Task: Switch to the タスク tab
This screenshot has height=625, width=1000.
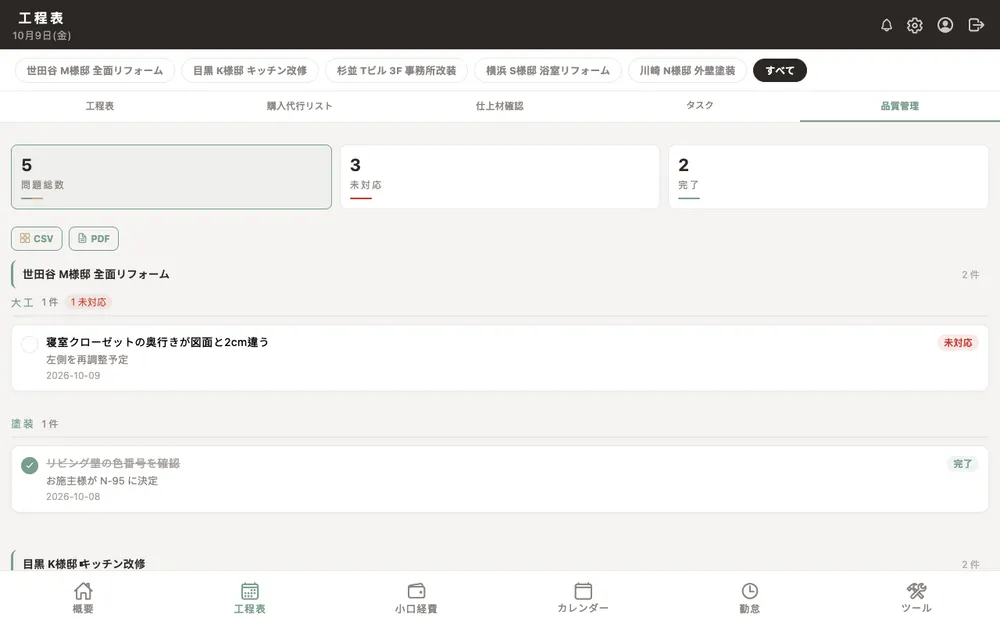Action: coord(700,106)
